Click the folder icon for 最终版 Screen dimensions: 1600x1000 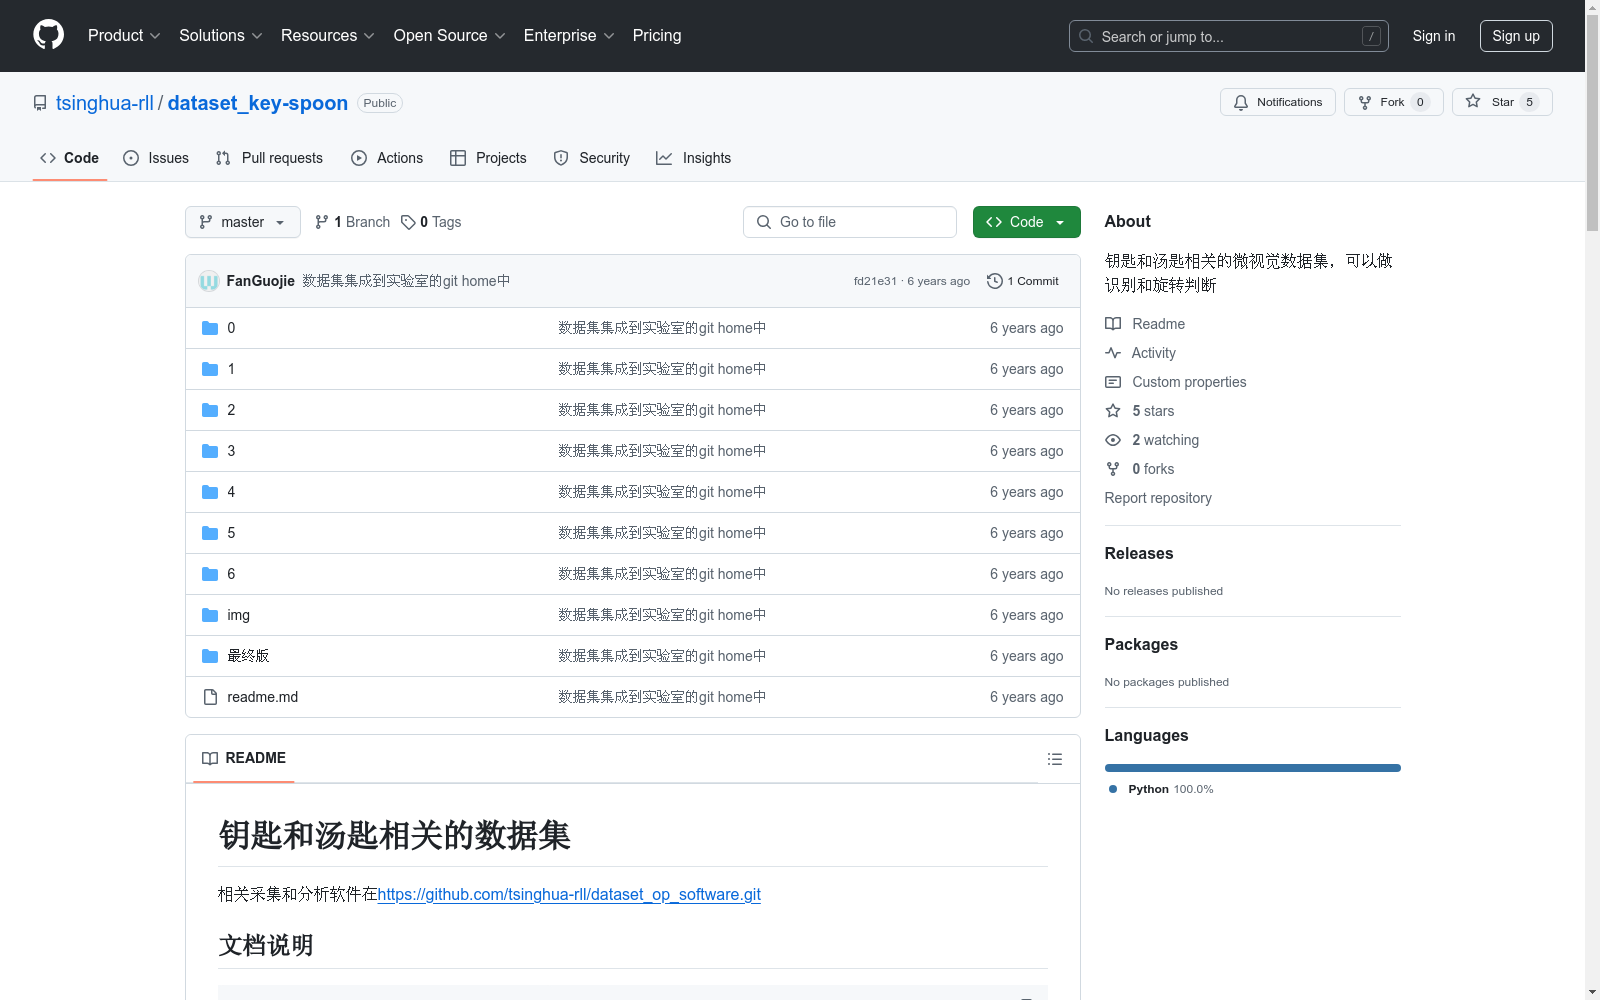[x=210, y=656]
